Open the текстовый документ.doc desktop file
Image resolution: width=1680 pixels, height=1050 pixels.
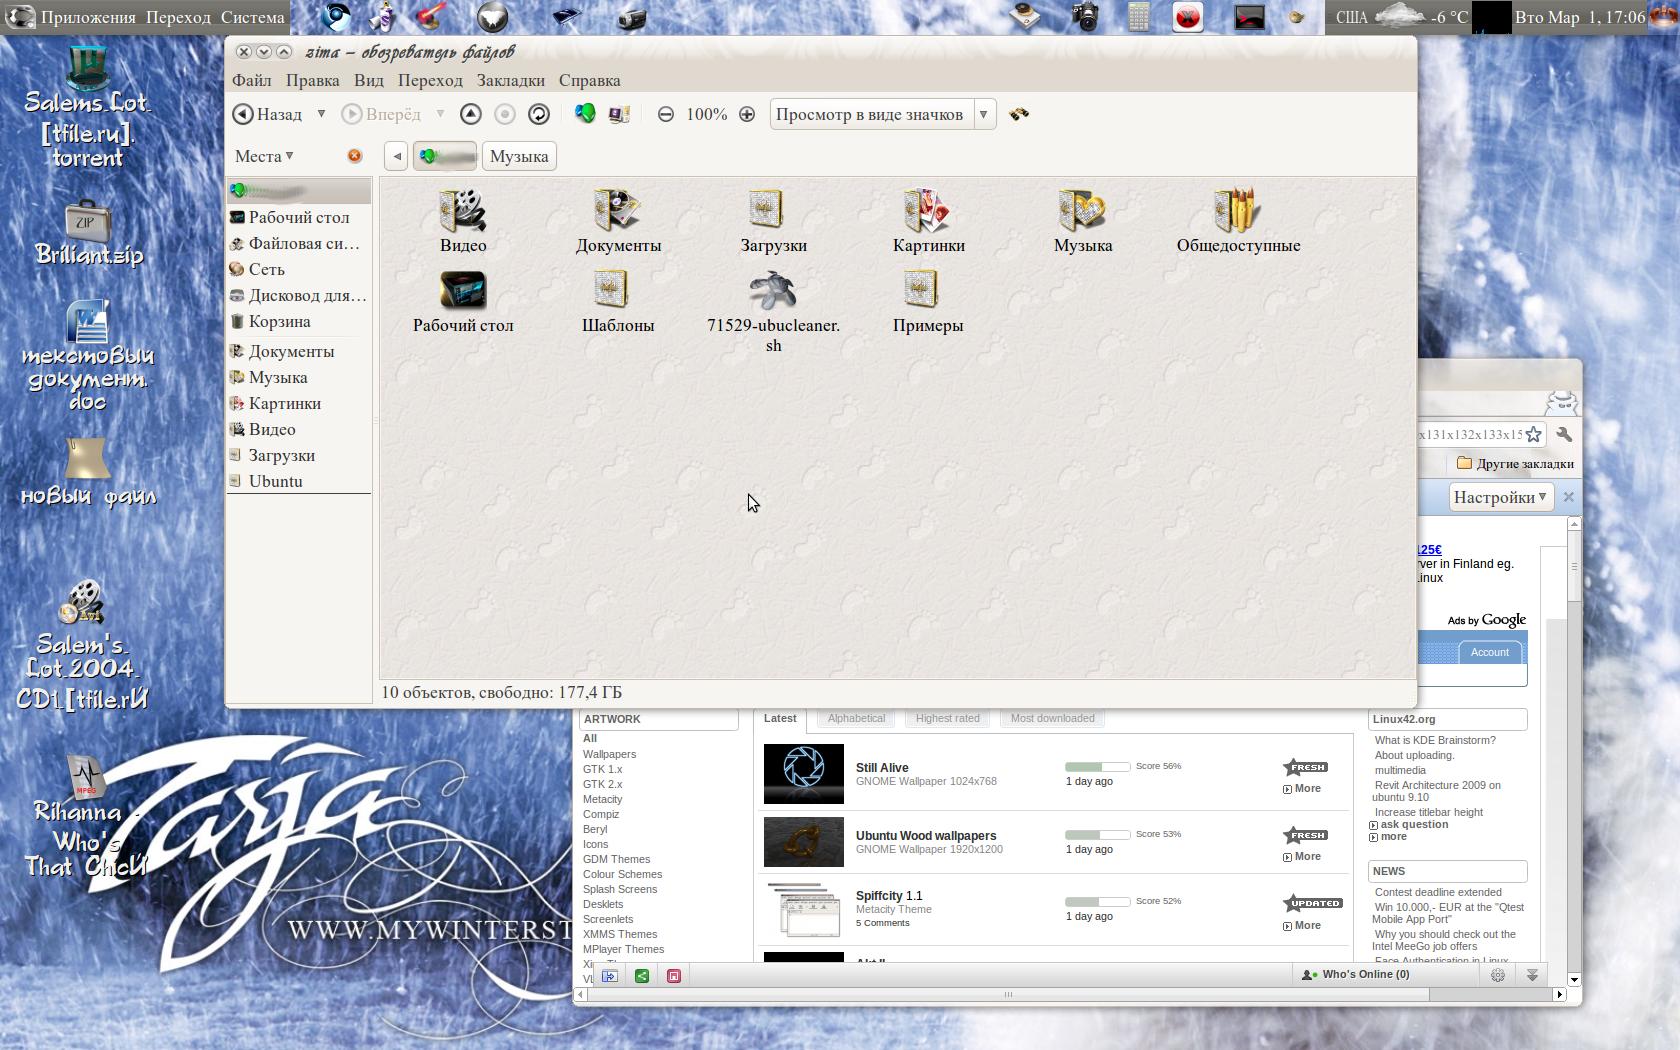tap(88, 354)
